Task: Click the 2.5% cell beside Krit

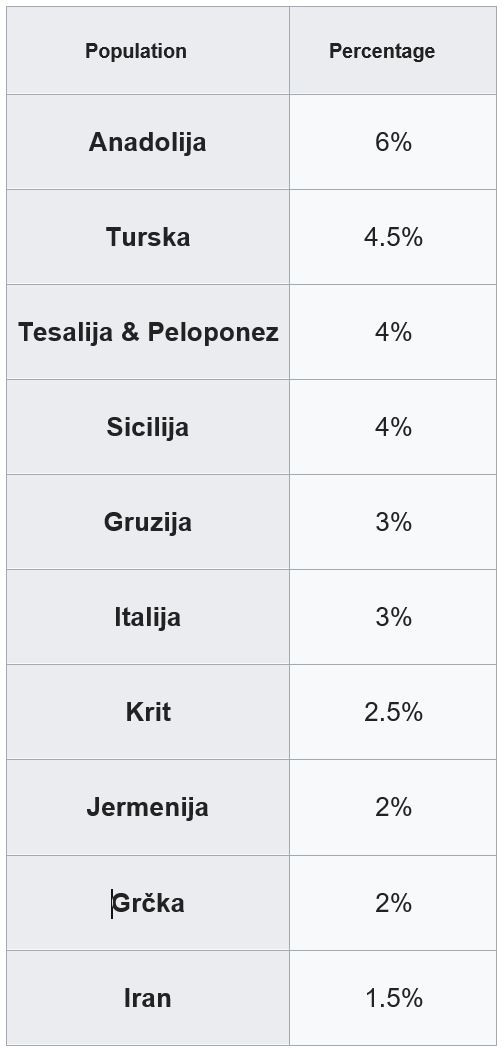Action: click(x=393, y=713)
